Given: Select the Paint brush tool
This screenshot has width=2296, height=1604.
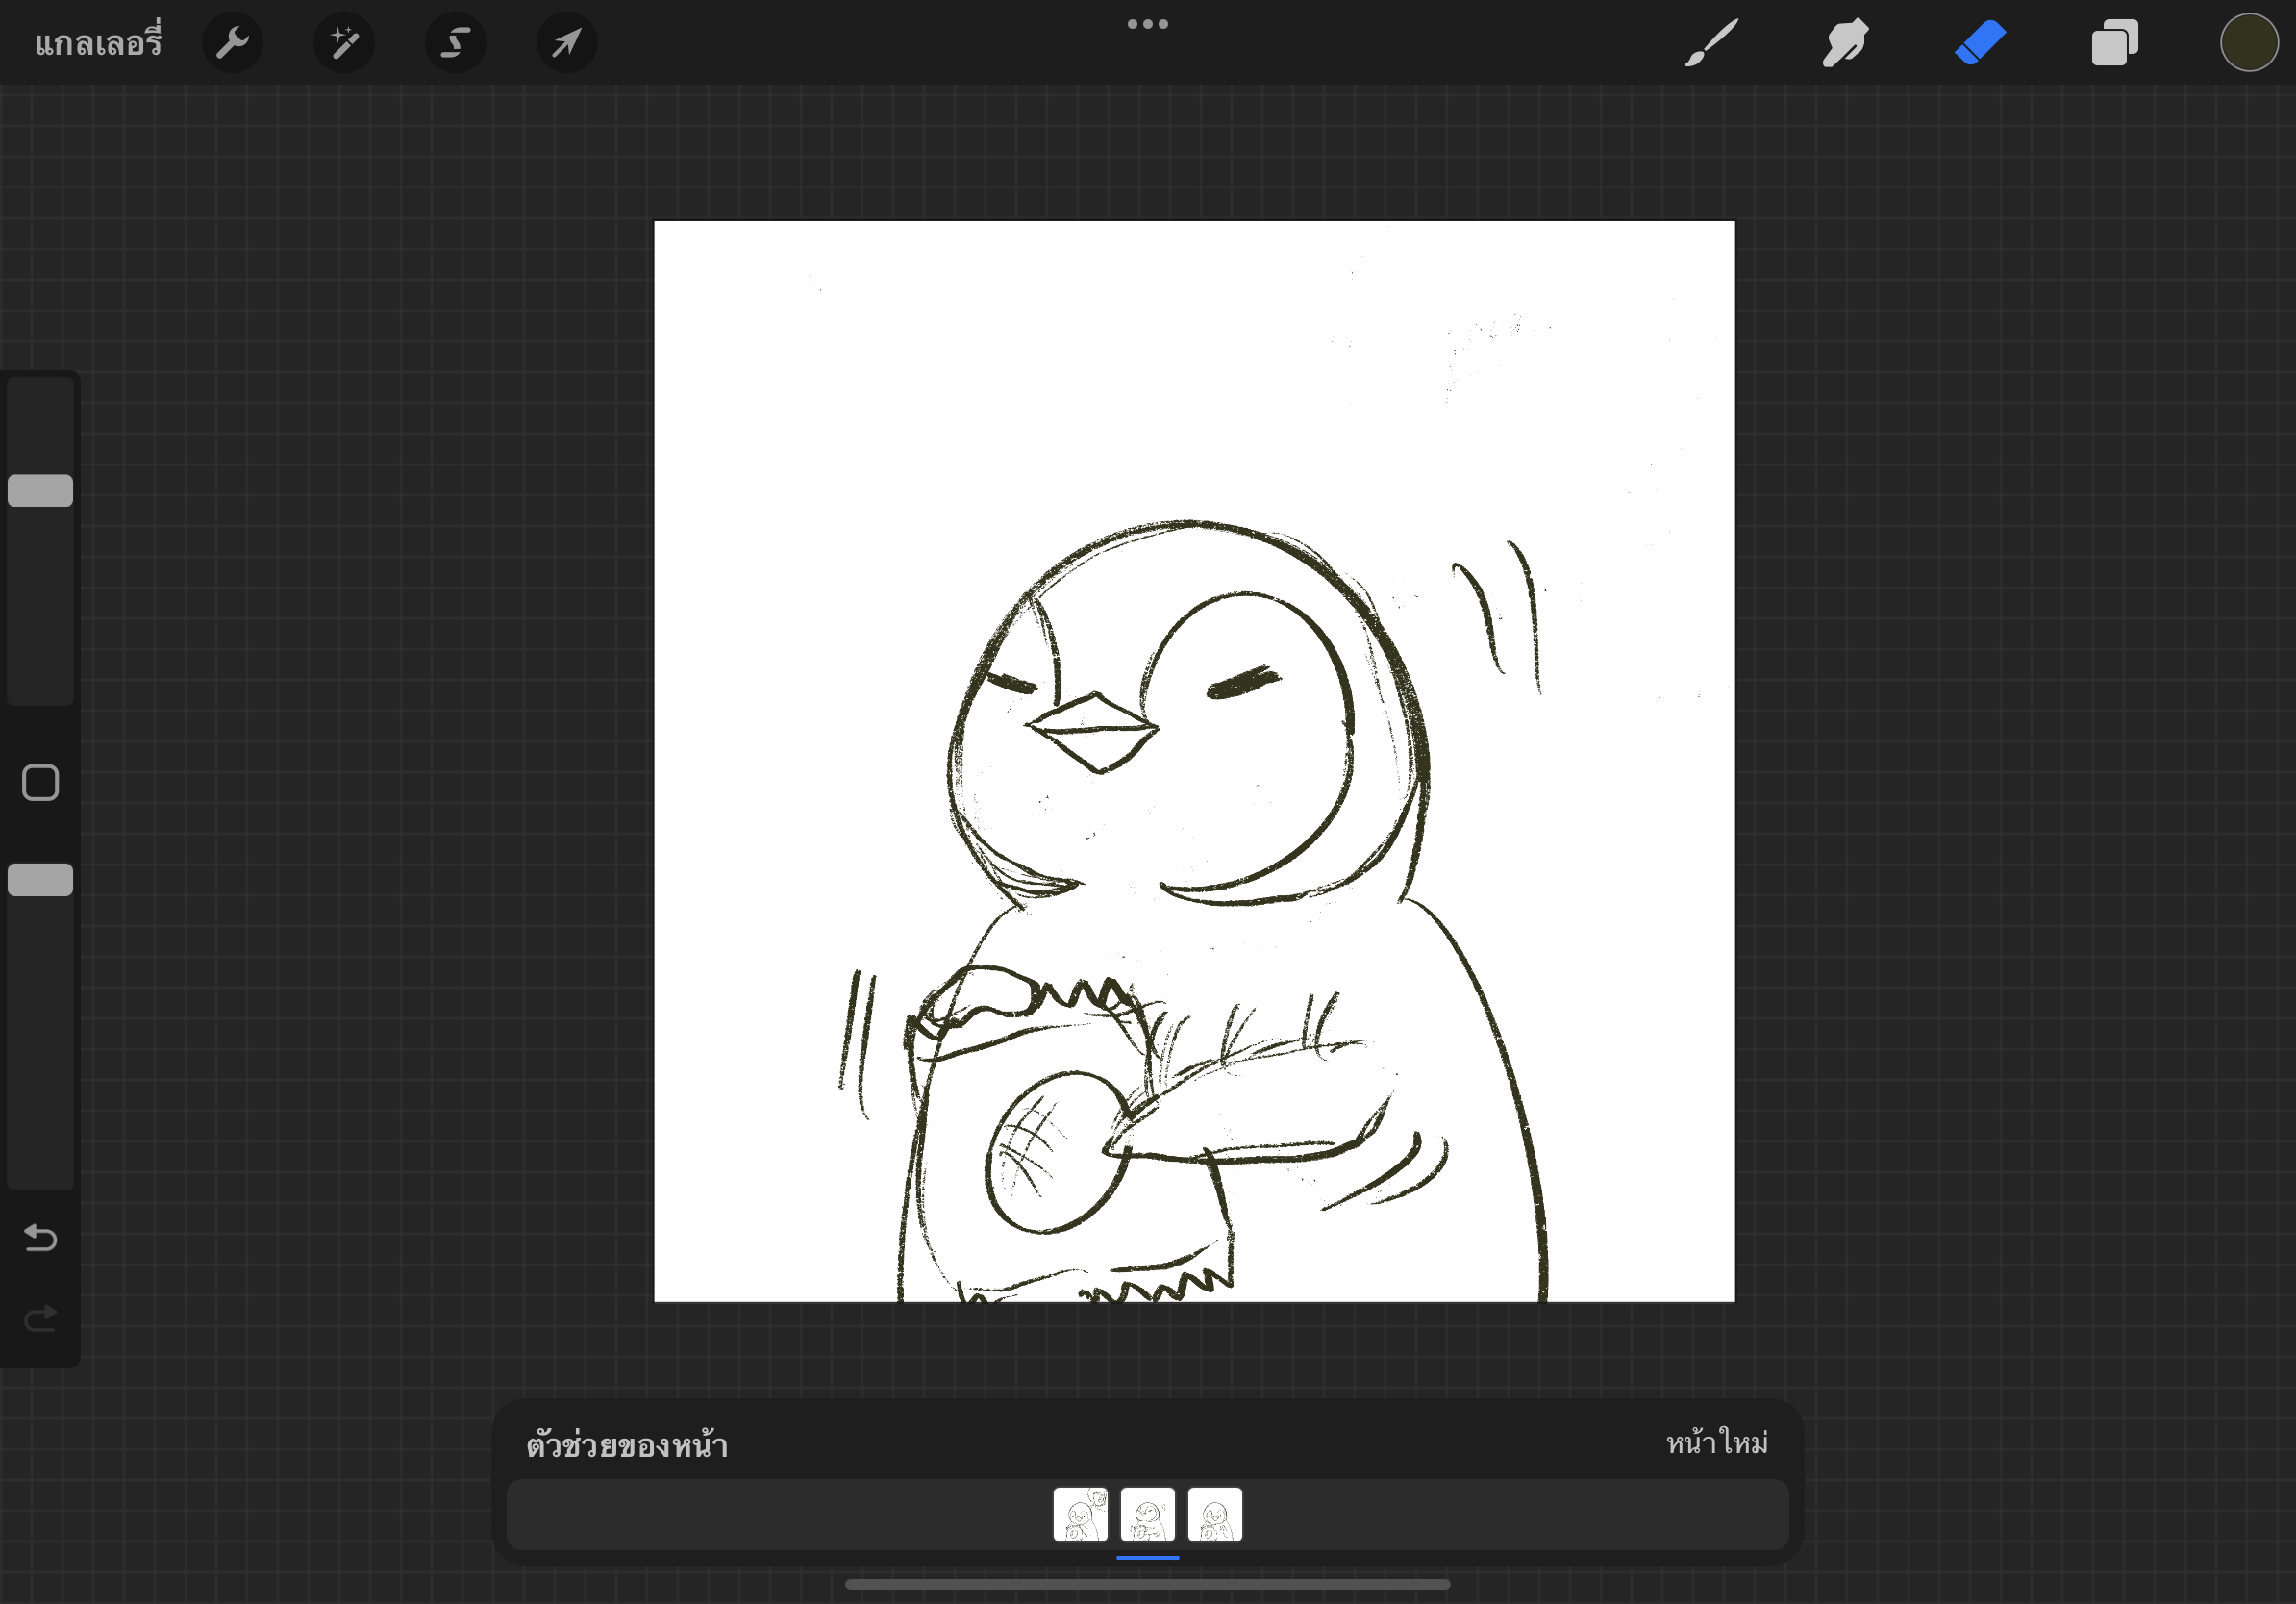Looking at the screenshot, I should (1711, 43).
